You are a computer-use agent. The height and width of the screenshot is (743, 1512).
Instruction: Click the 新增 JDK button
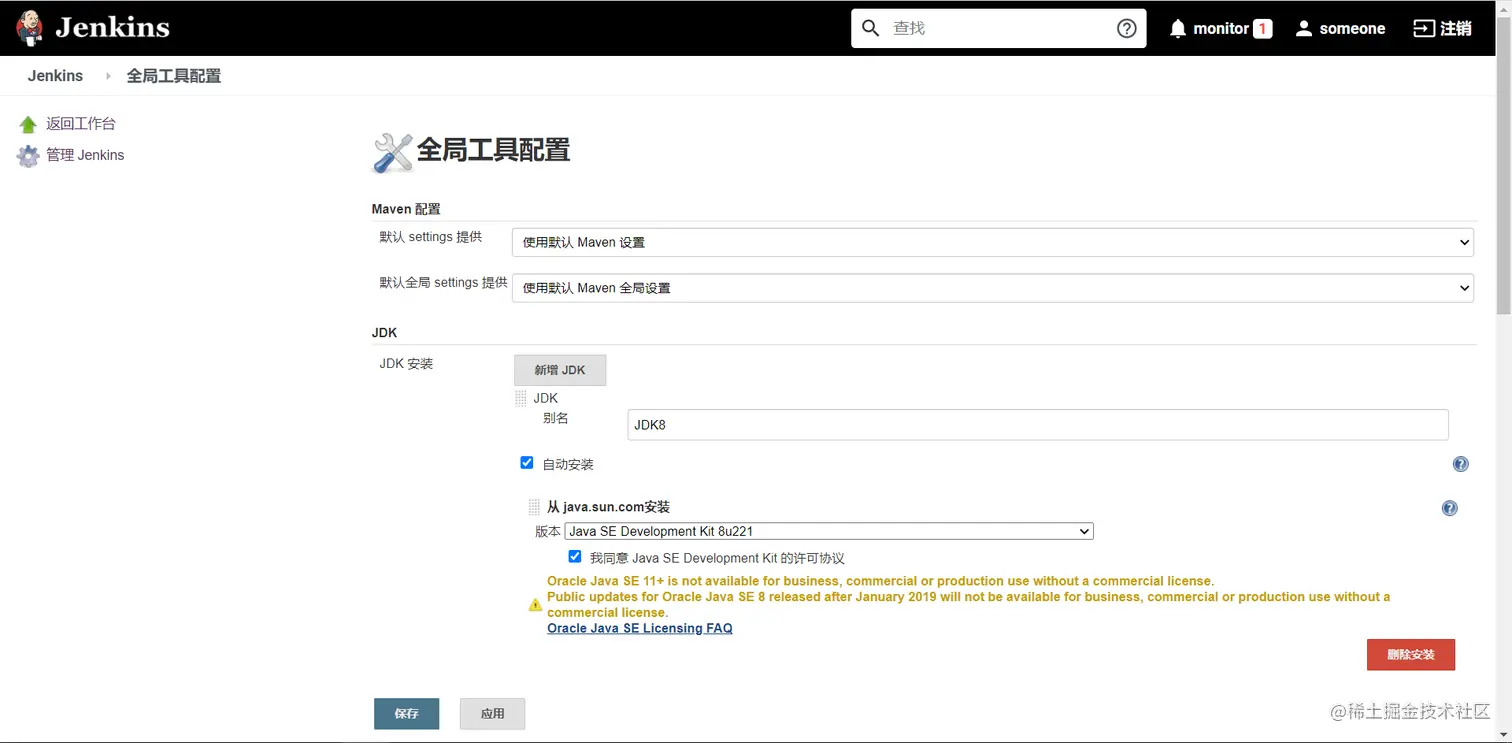coord(560,370)
